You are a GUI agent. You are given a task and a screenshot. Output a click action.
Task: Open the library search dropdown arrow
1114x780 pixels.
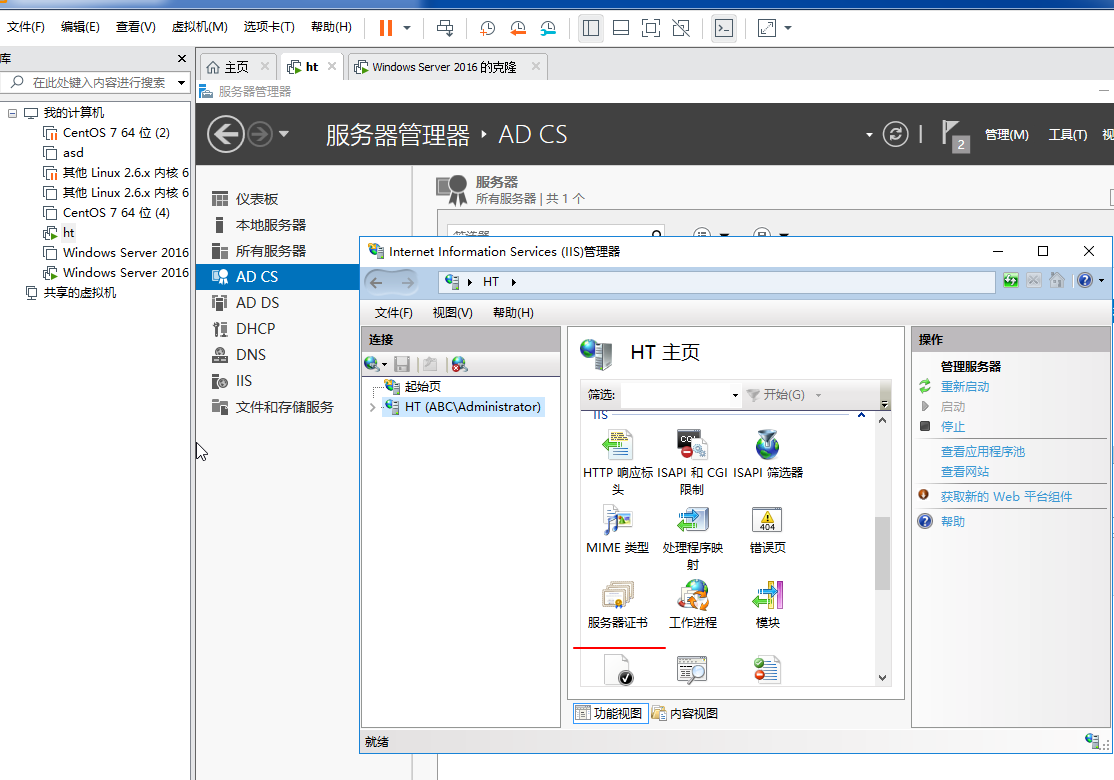coord(181,82)
